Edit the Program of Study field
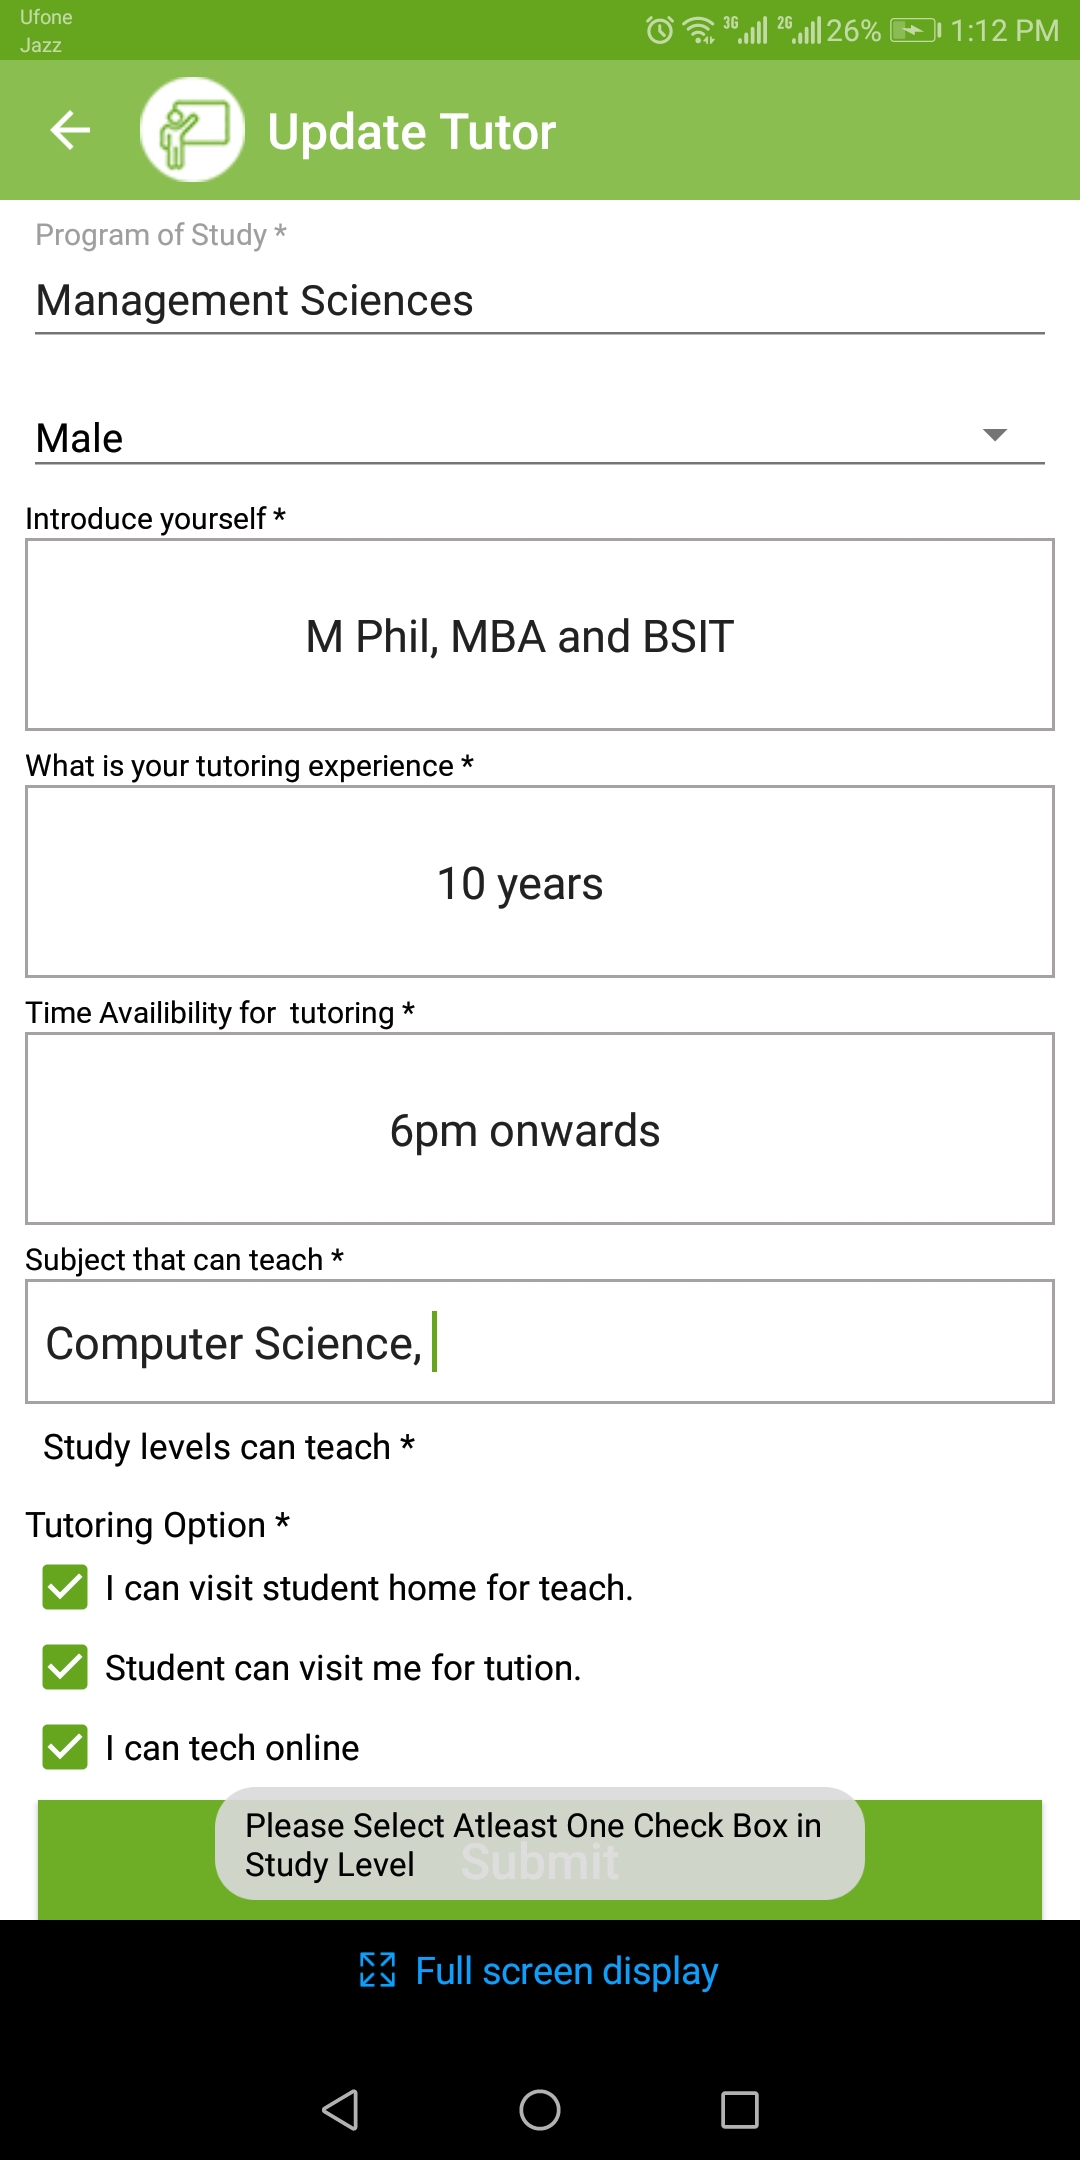Screen dimensions: 1080x2160 [540, 300]
